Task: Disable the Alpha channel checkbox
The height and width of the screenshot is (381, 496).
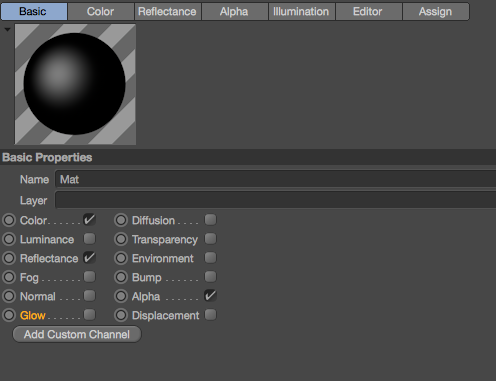Action: [x=210, y=296]
